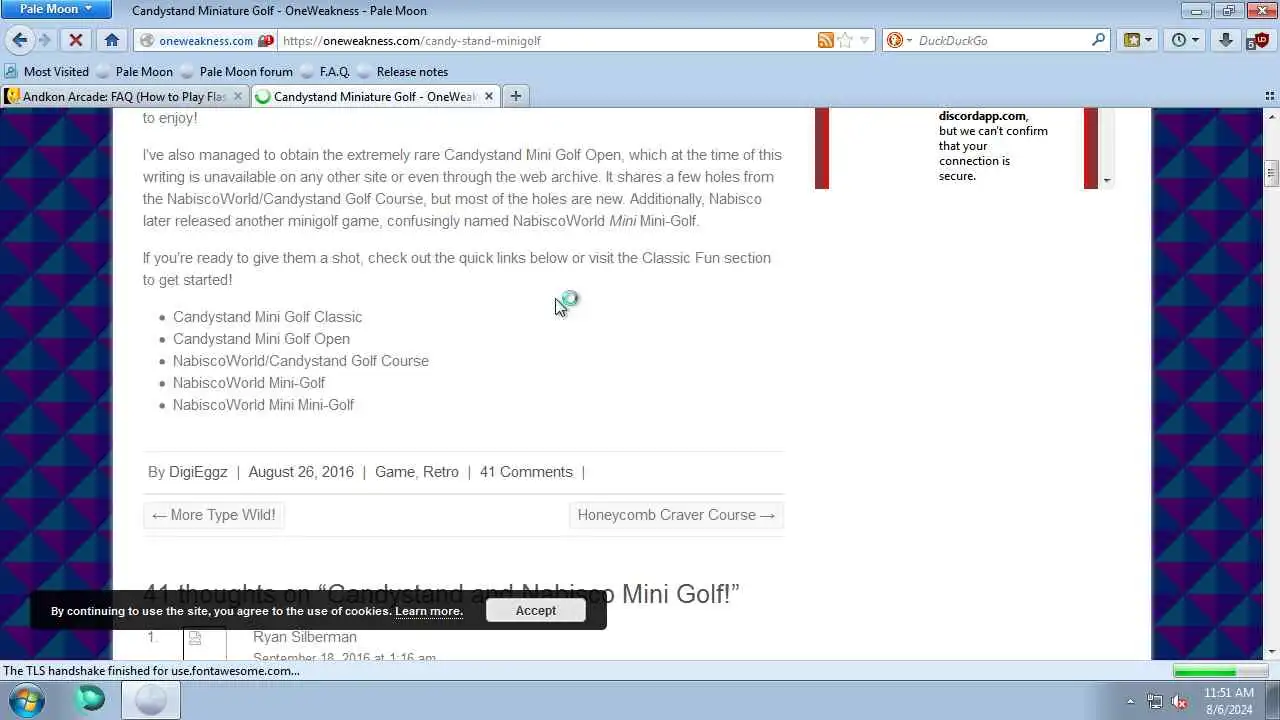Screen dimensions: 1280x720
Task: Stop page loading with the X button
Action: pyautogui.click(x=76, y=40)
